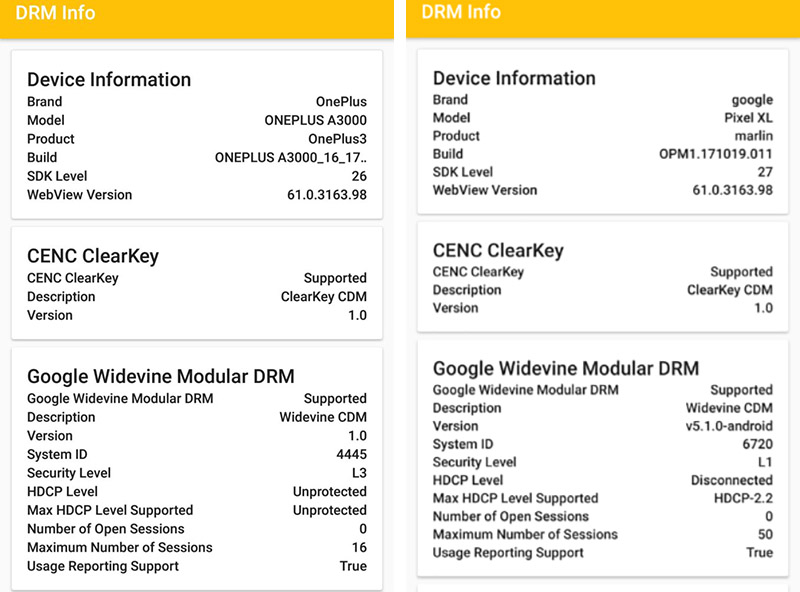Click Security Level value L1
Image resolution: width=800 pixels, height=592 pixels.
(765, 462)
